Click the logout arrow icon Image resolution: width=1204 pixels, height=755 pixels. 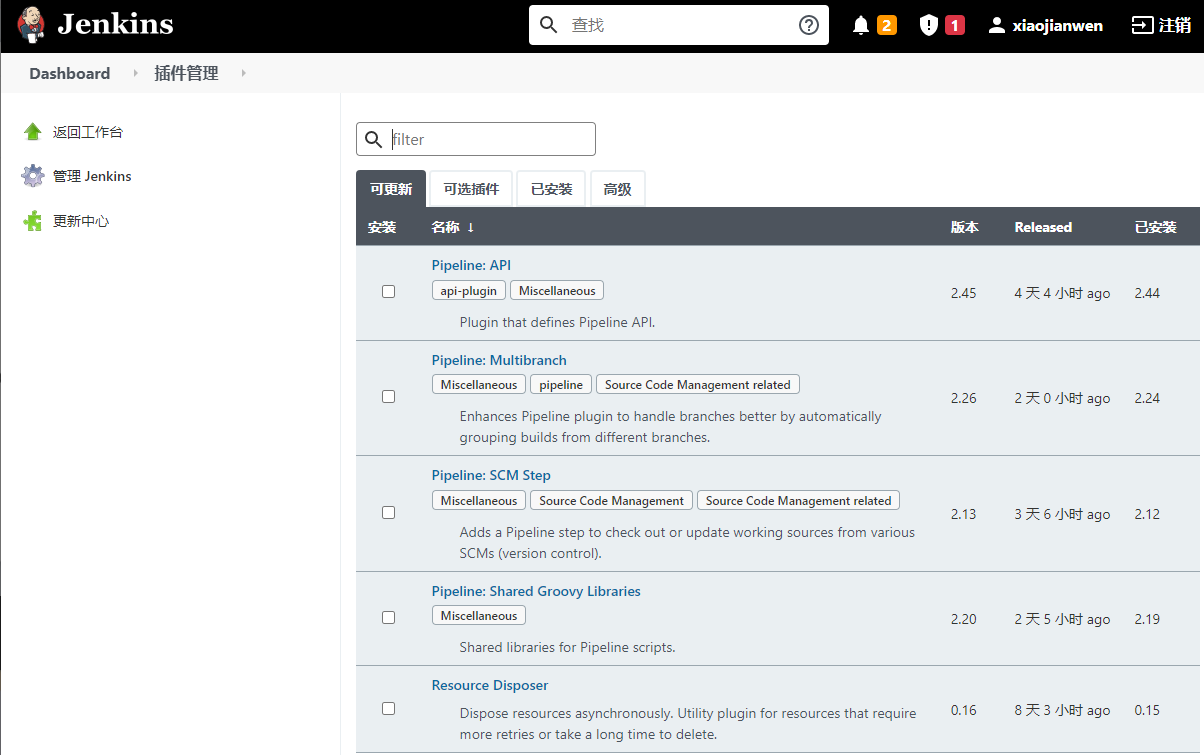[x=1142, y=26]
